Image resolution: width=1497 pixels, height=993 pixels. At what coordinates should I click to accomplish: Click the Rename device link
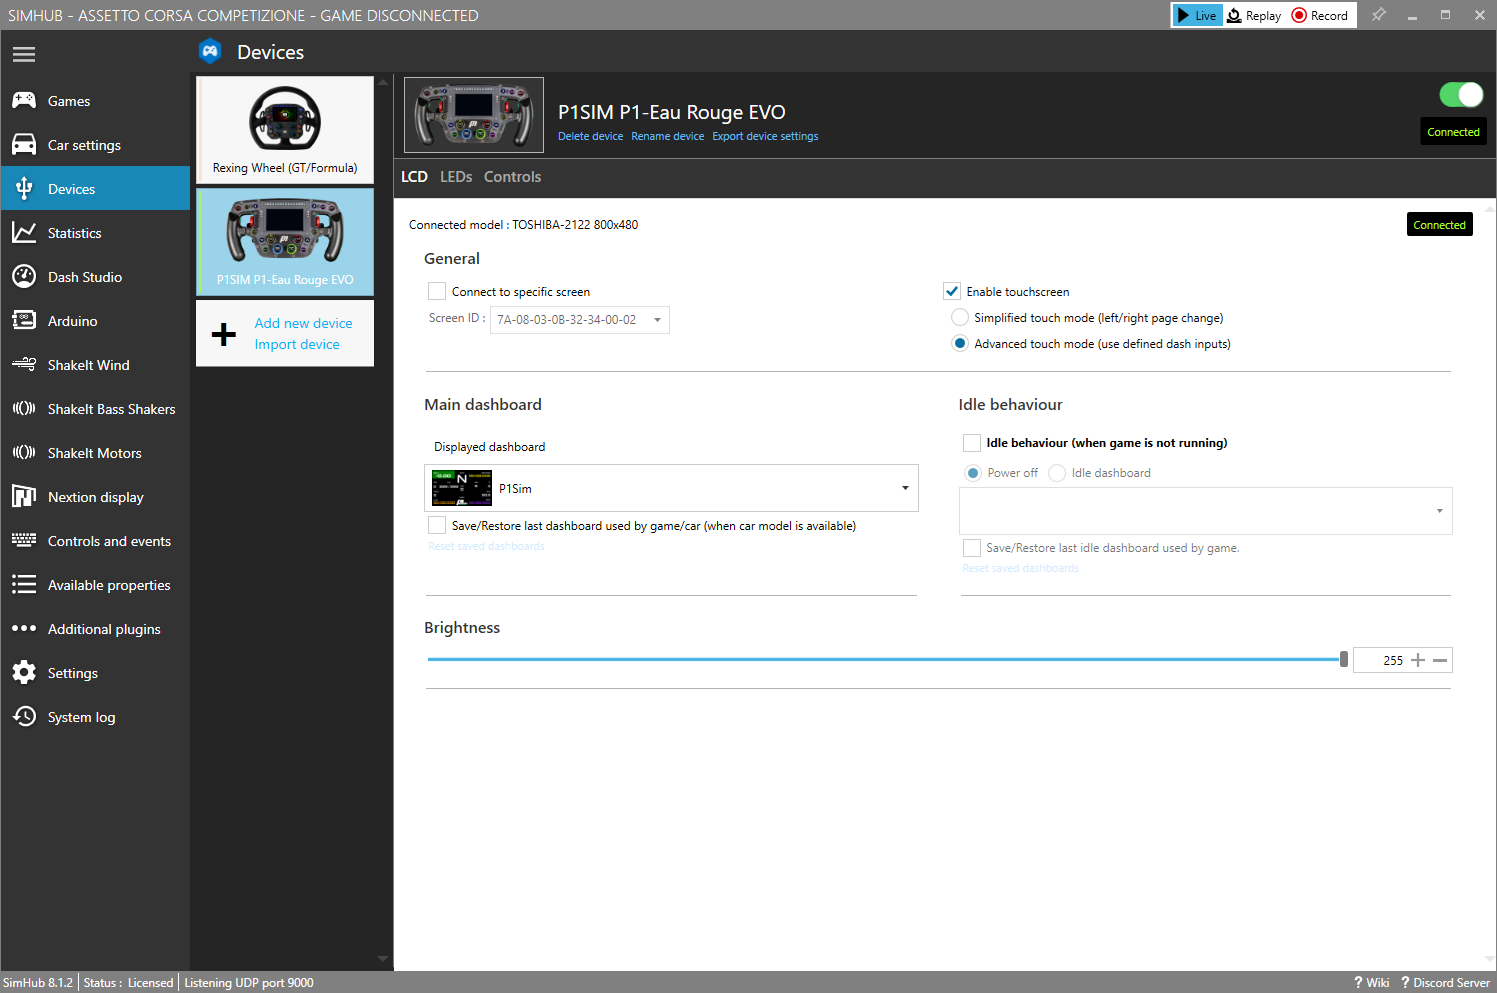pyautogui.click(x=667, y=137)
